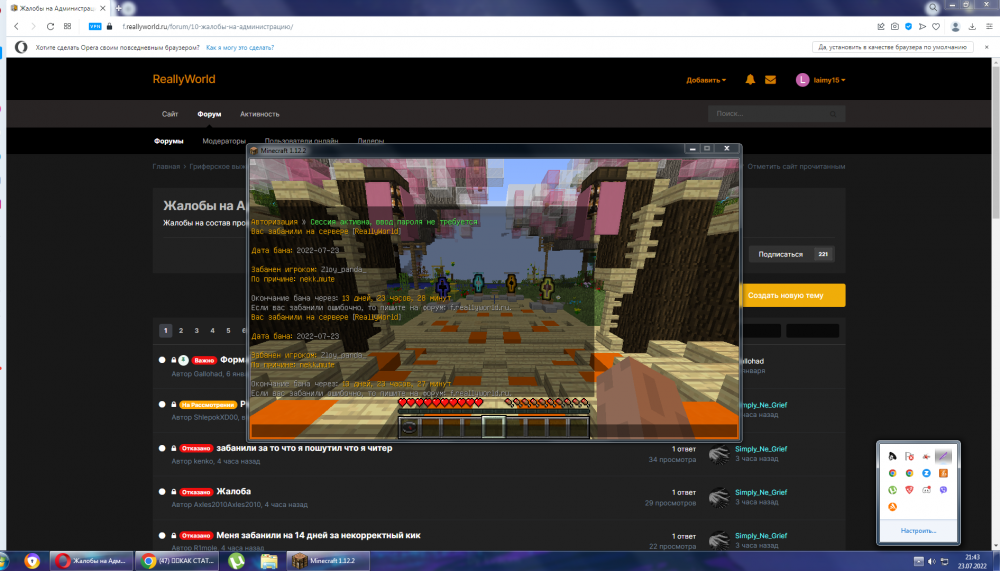Viewport: 1000px width, 571px height.
Task: Open Simply_Ne_Grief on пошутил что я читер row
Action: (x=761, y=449)
